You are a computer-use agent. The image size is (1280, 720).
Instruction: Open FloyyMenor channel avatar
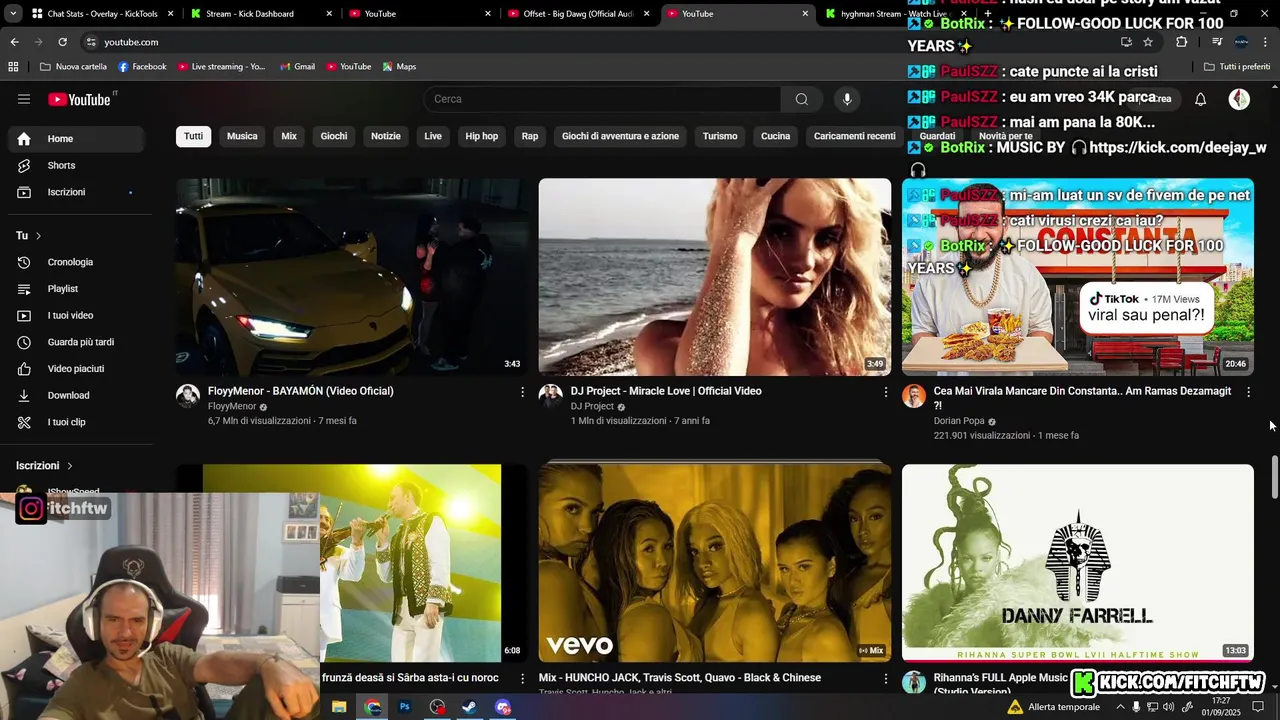[x=188, y=396]
